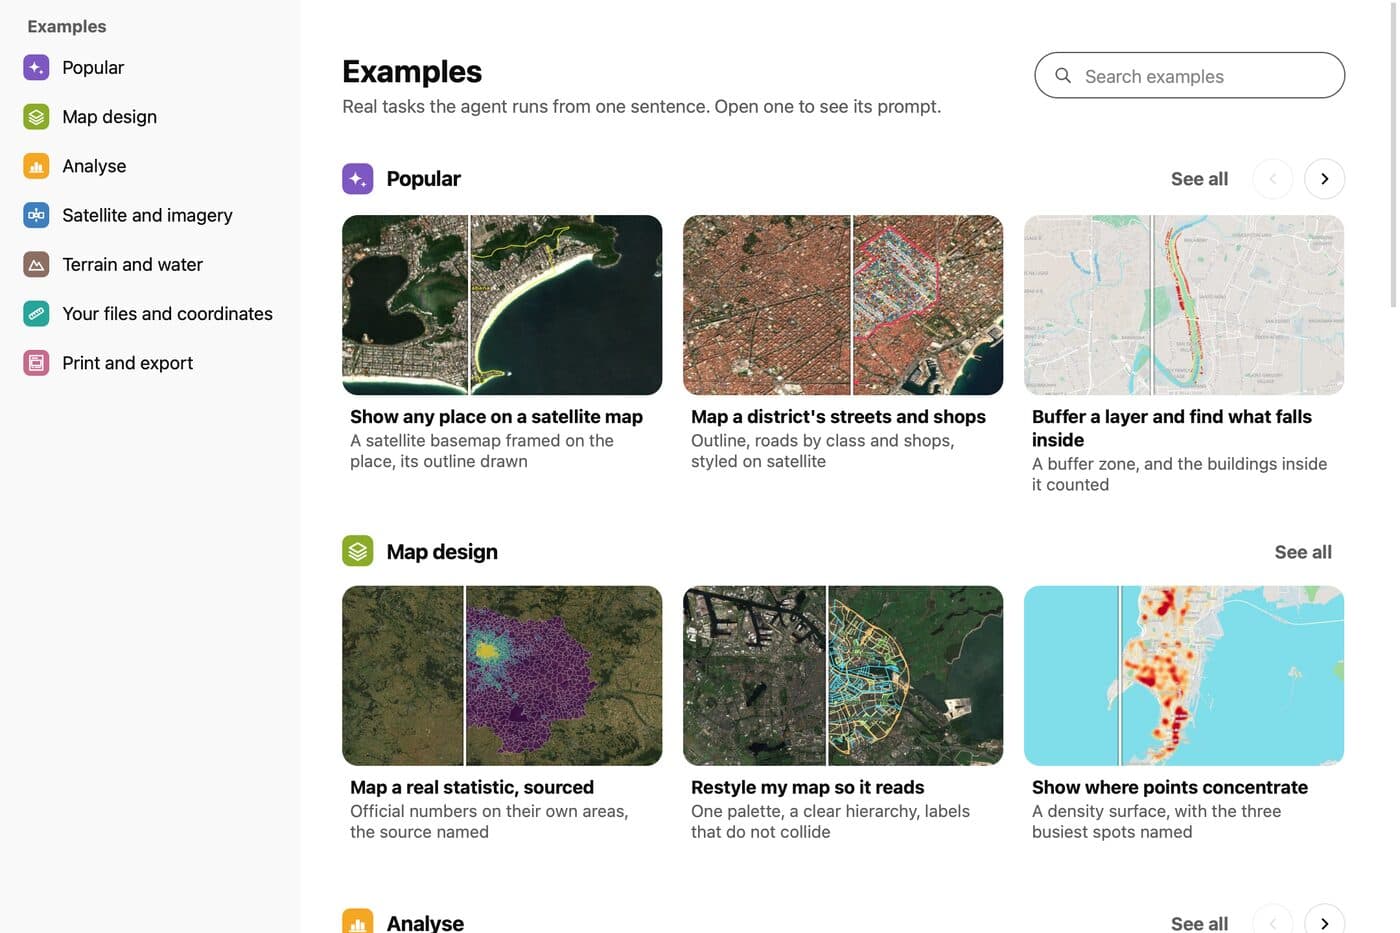This screenshot has height=933, width=1400.
Task: Open the Restyle my map example thumbnail
Action: [x=843, y=676]
